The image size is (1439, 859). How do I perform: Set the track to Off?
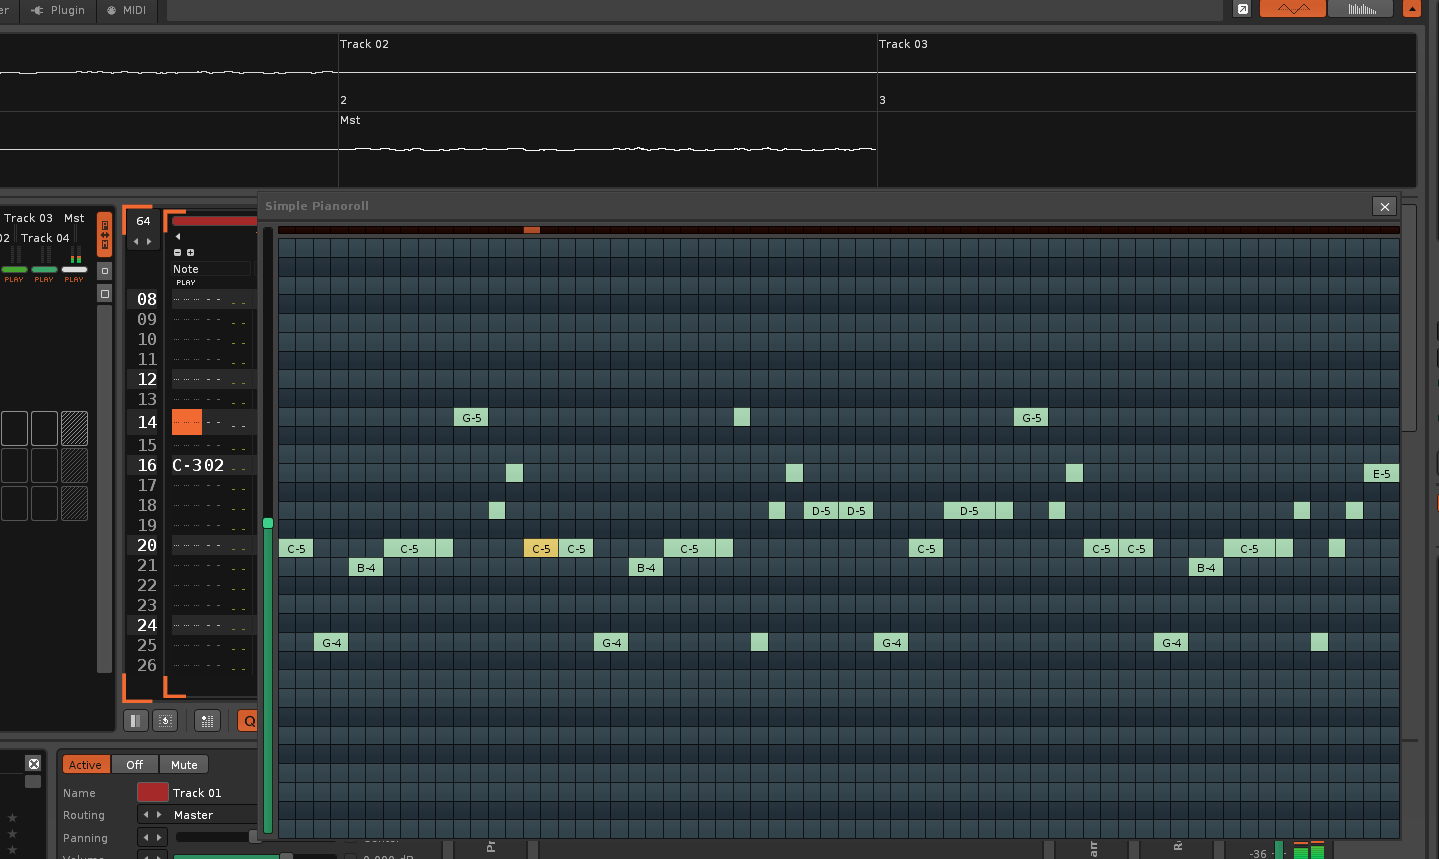135,765
